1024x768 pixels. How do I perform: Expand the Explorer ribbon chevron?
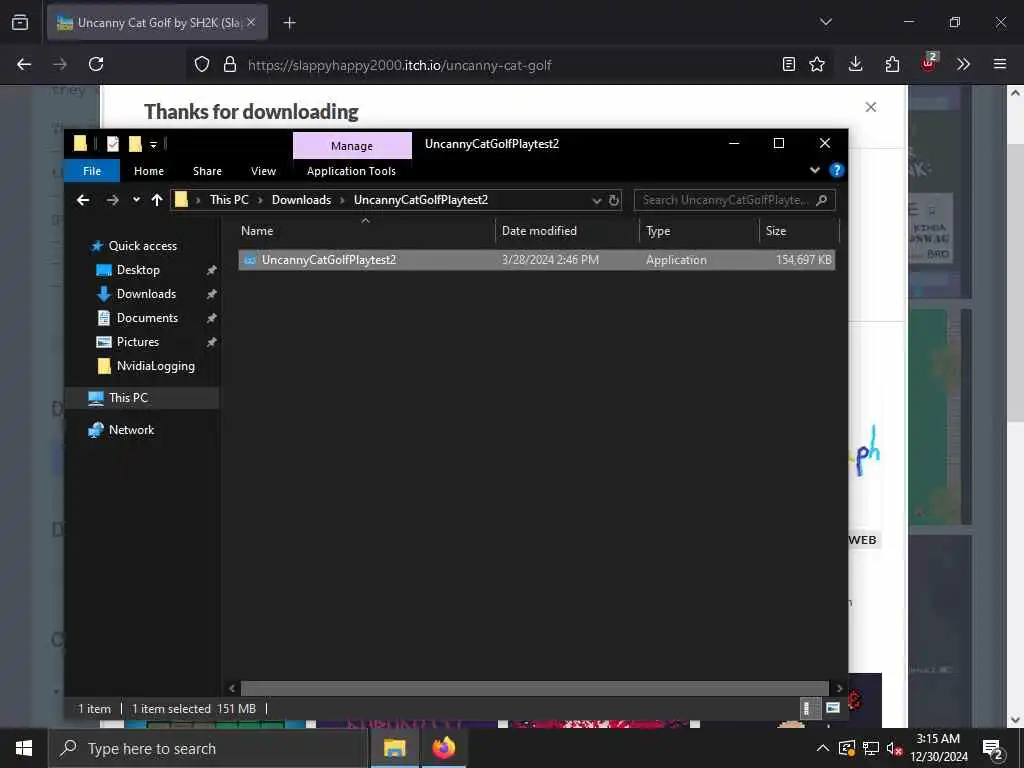tap(815, 170)
